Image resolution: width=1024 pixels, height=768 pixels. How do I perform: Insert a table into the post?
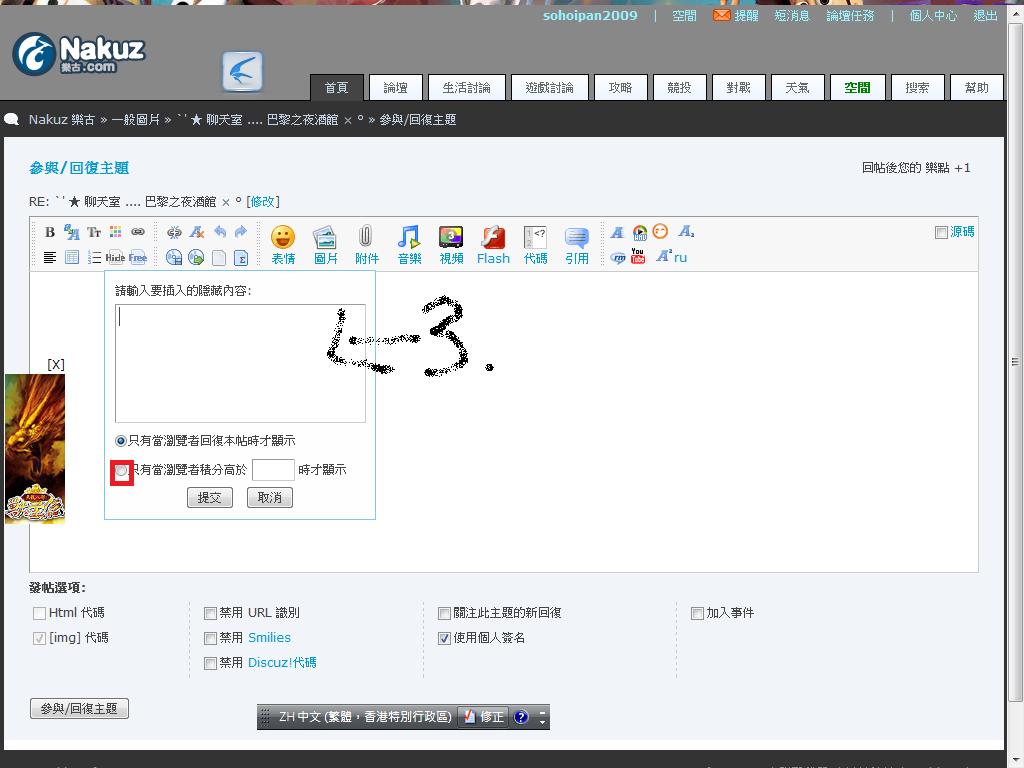point(72,257)
